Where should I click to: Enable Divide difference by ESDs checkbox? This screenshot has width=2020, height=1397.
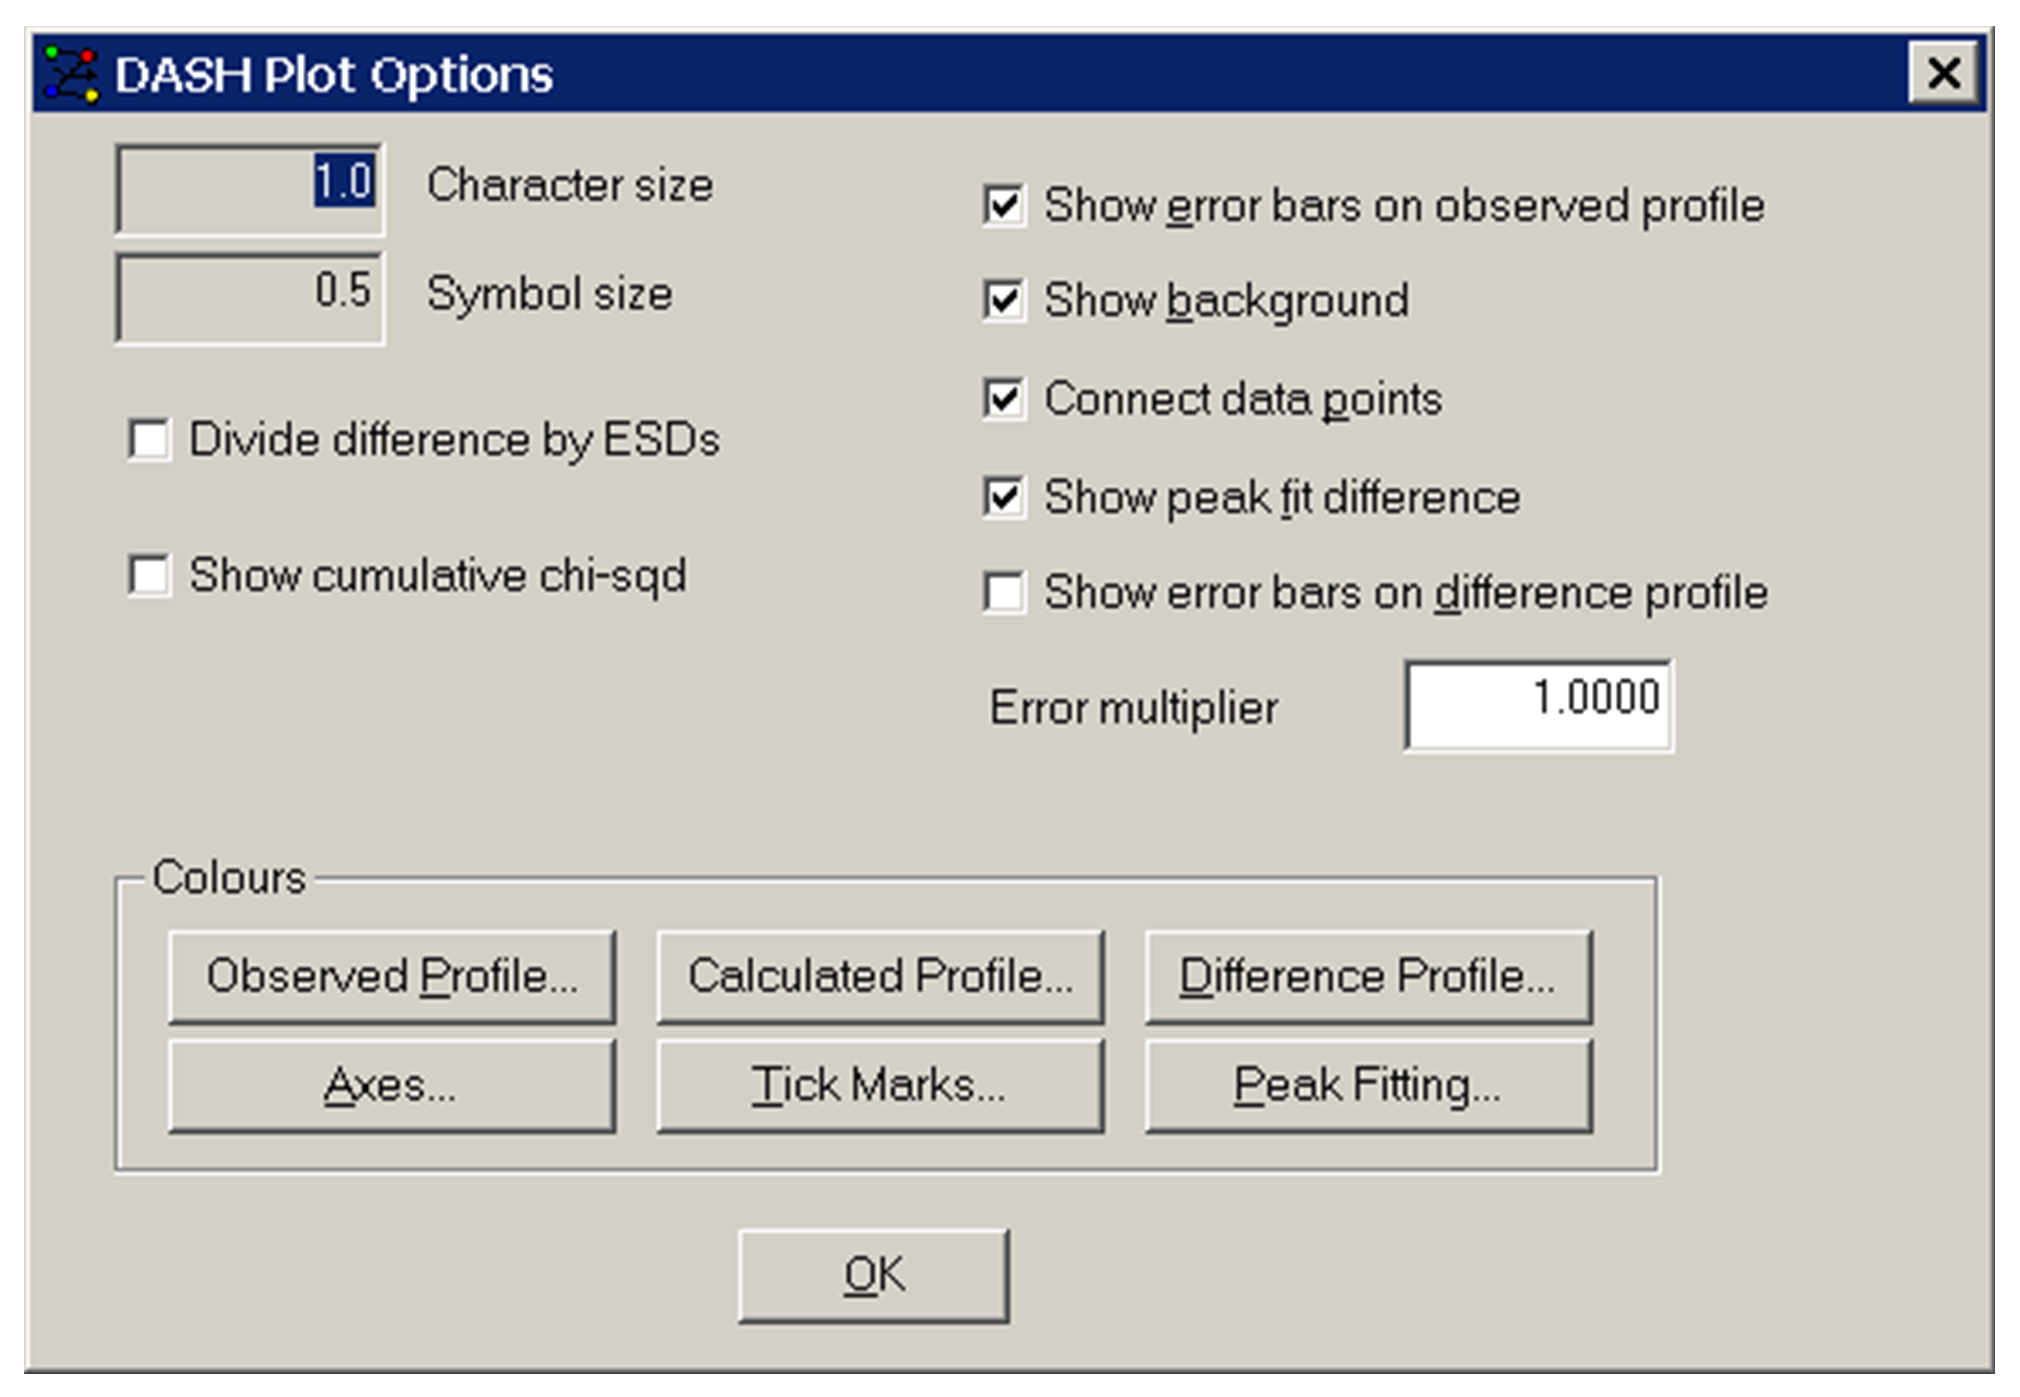(x=150, y=440)
